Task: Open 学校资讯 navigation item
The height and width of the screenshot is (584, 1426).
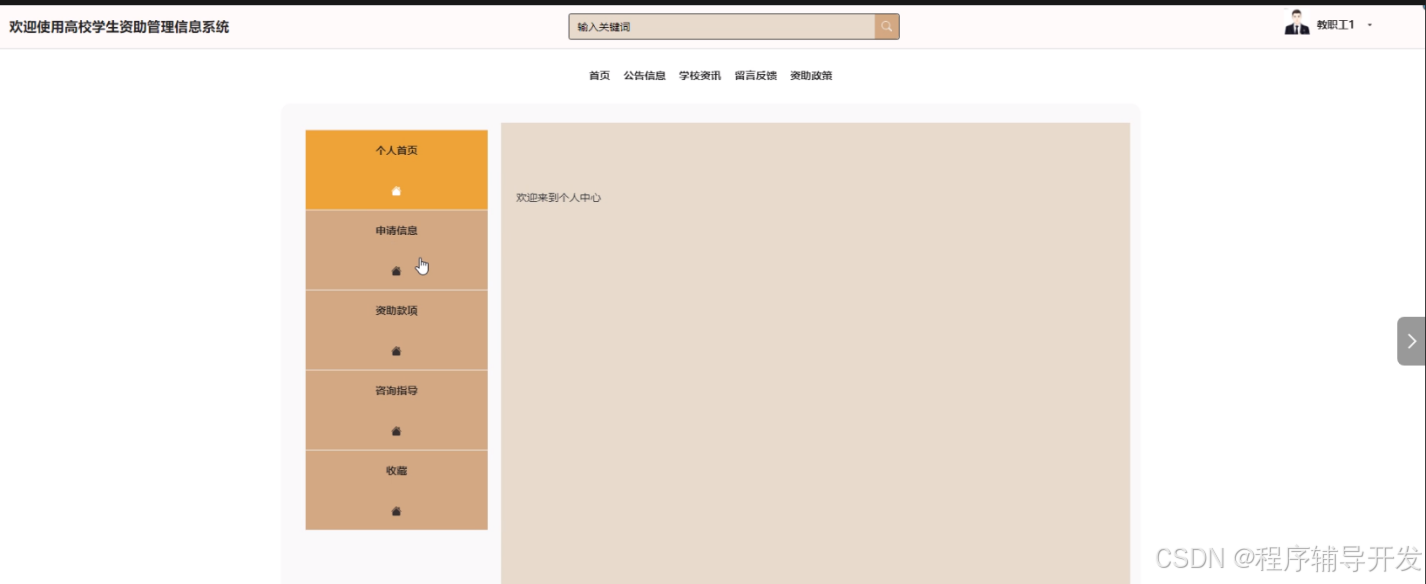Action: (x=700, y=76)
